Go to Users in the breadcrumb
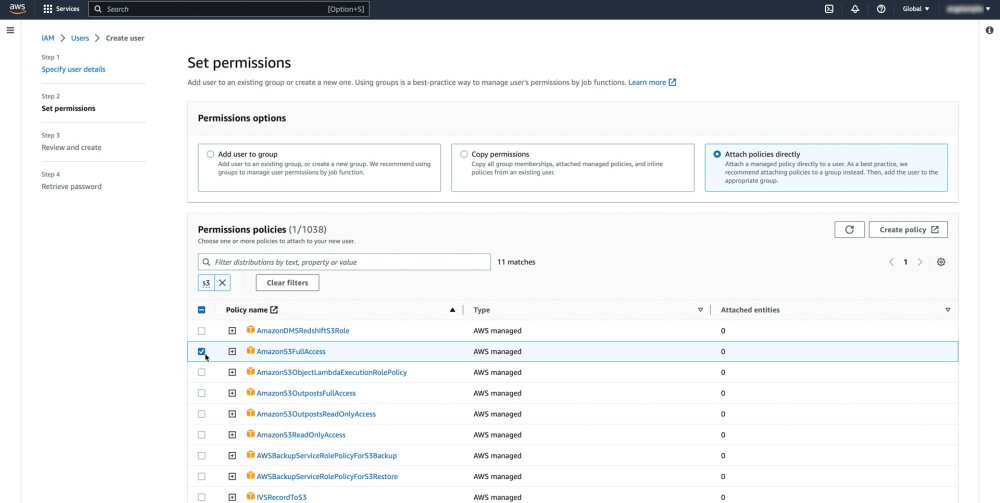This screenshot has width=1000, height=503. pyautogui.click(x=80, y=37)
